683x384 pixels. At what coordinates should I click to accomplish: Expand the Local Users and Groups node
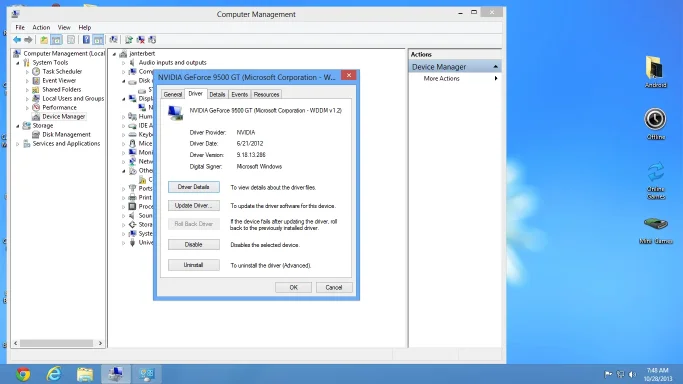click(27, 99)
